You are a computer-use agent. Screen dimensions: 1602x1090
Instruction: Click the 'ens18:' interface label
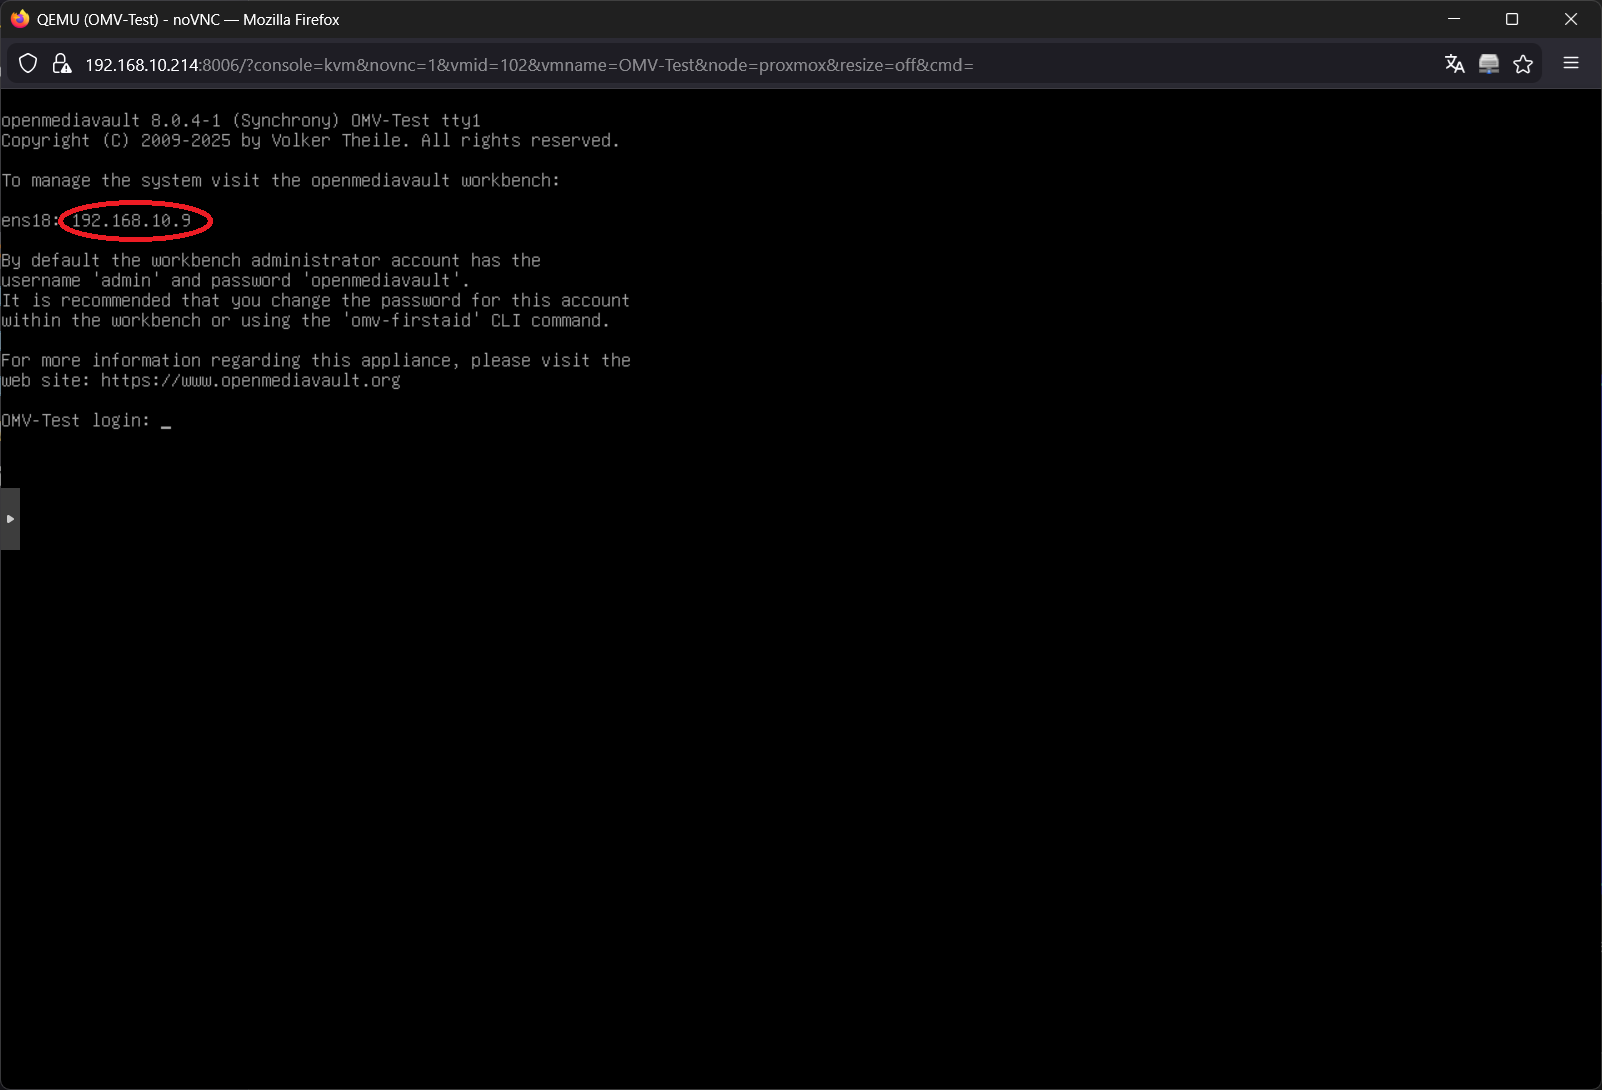(x=31, y=220)
